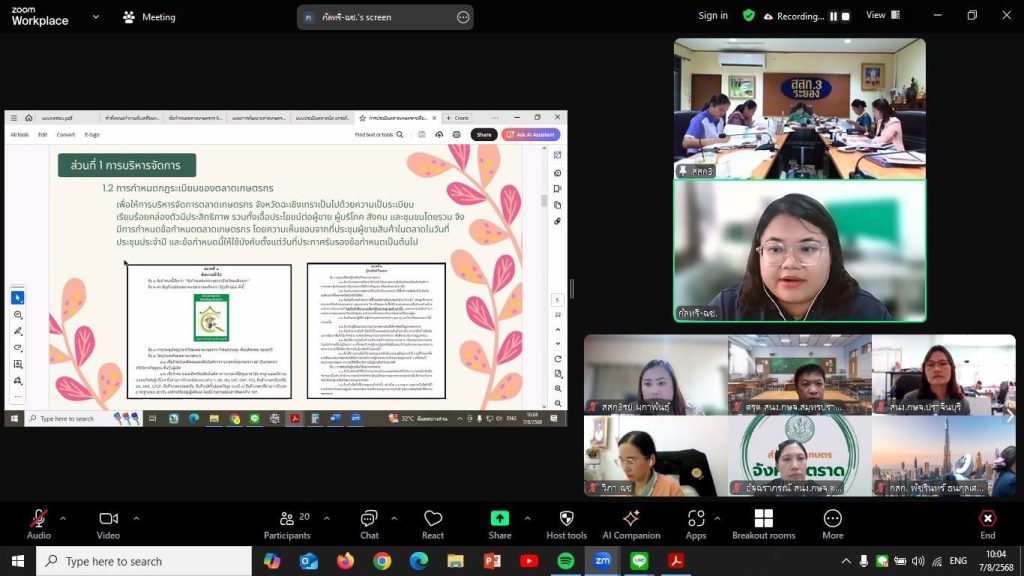Expand the Zoom Workplace dropdown chevron
The height and width of the screenshot is (576, 1024).
coord(96,17)
